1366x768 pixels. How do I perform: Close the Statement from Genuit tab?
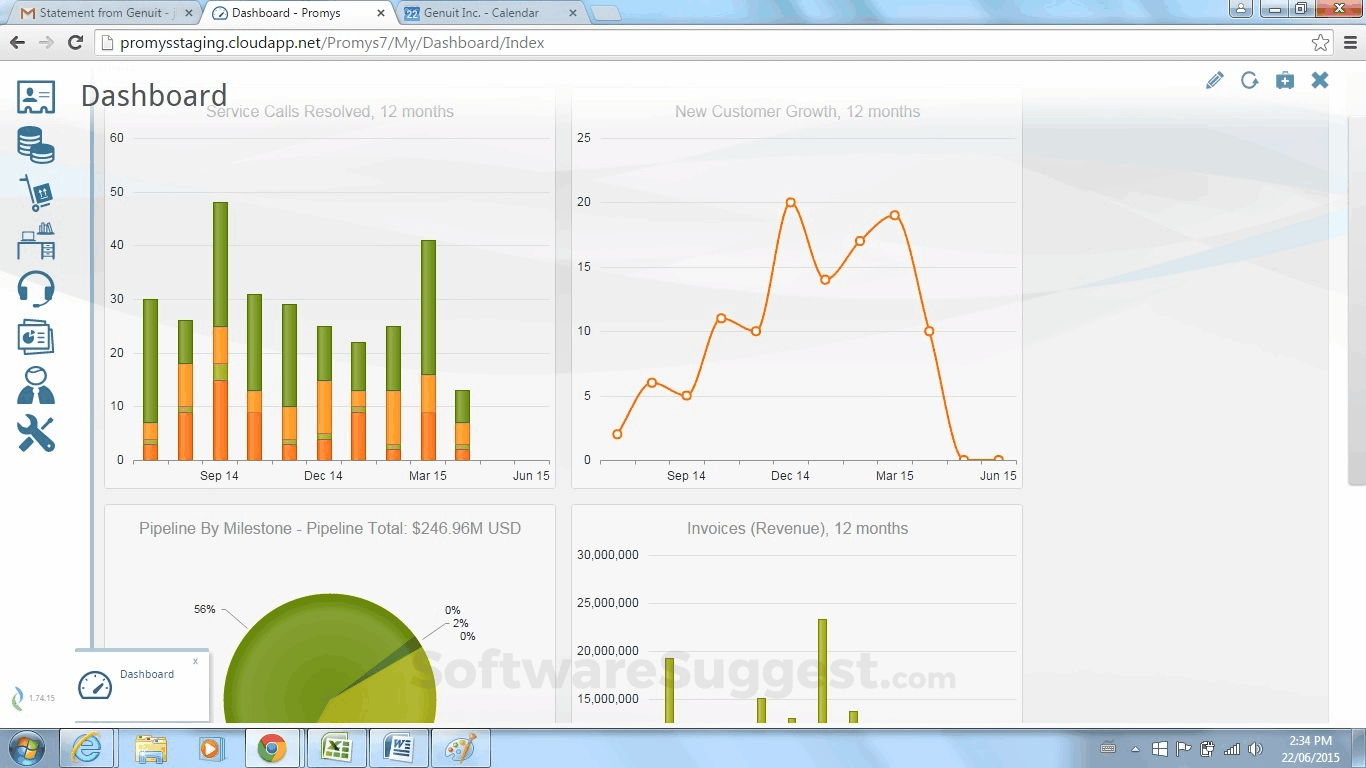[188, 13]
